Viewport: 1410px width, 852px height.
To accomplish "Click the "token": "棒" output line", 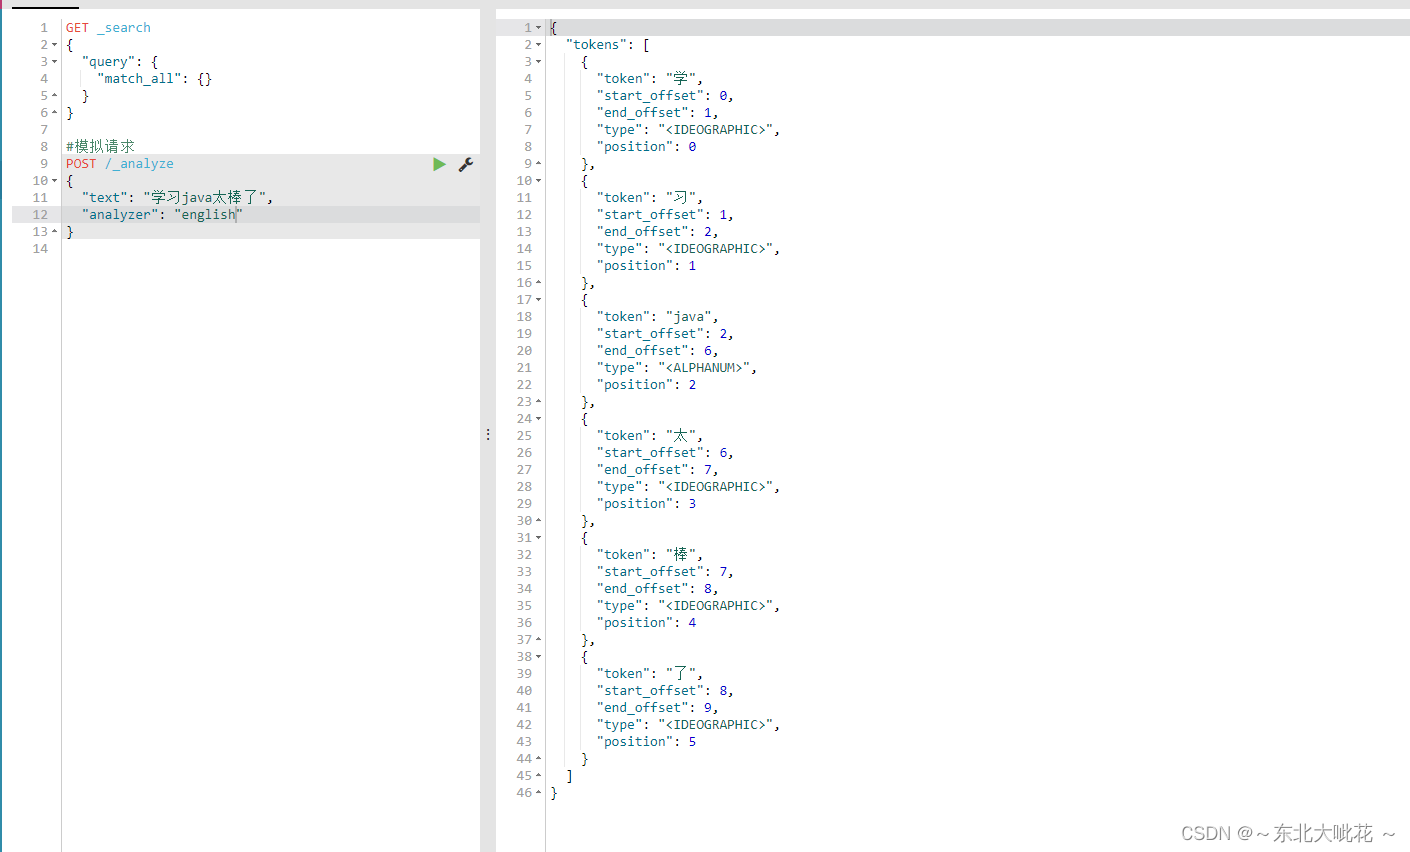I will tap(650, 555).
